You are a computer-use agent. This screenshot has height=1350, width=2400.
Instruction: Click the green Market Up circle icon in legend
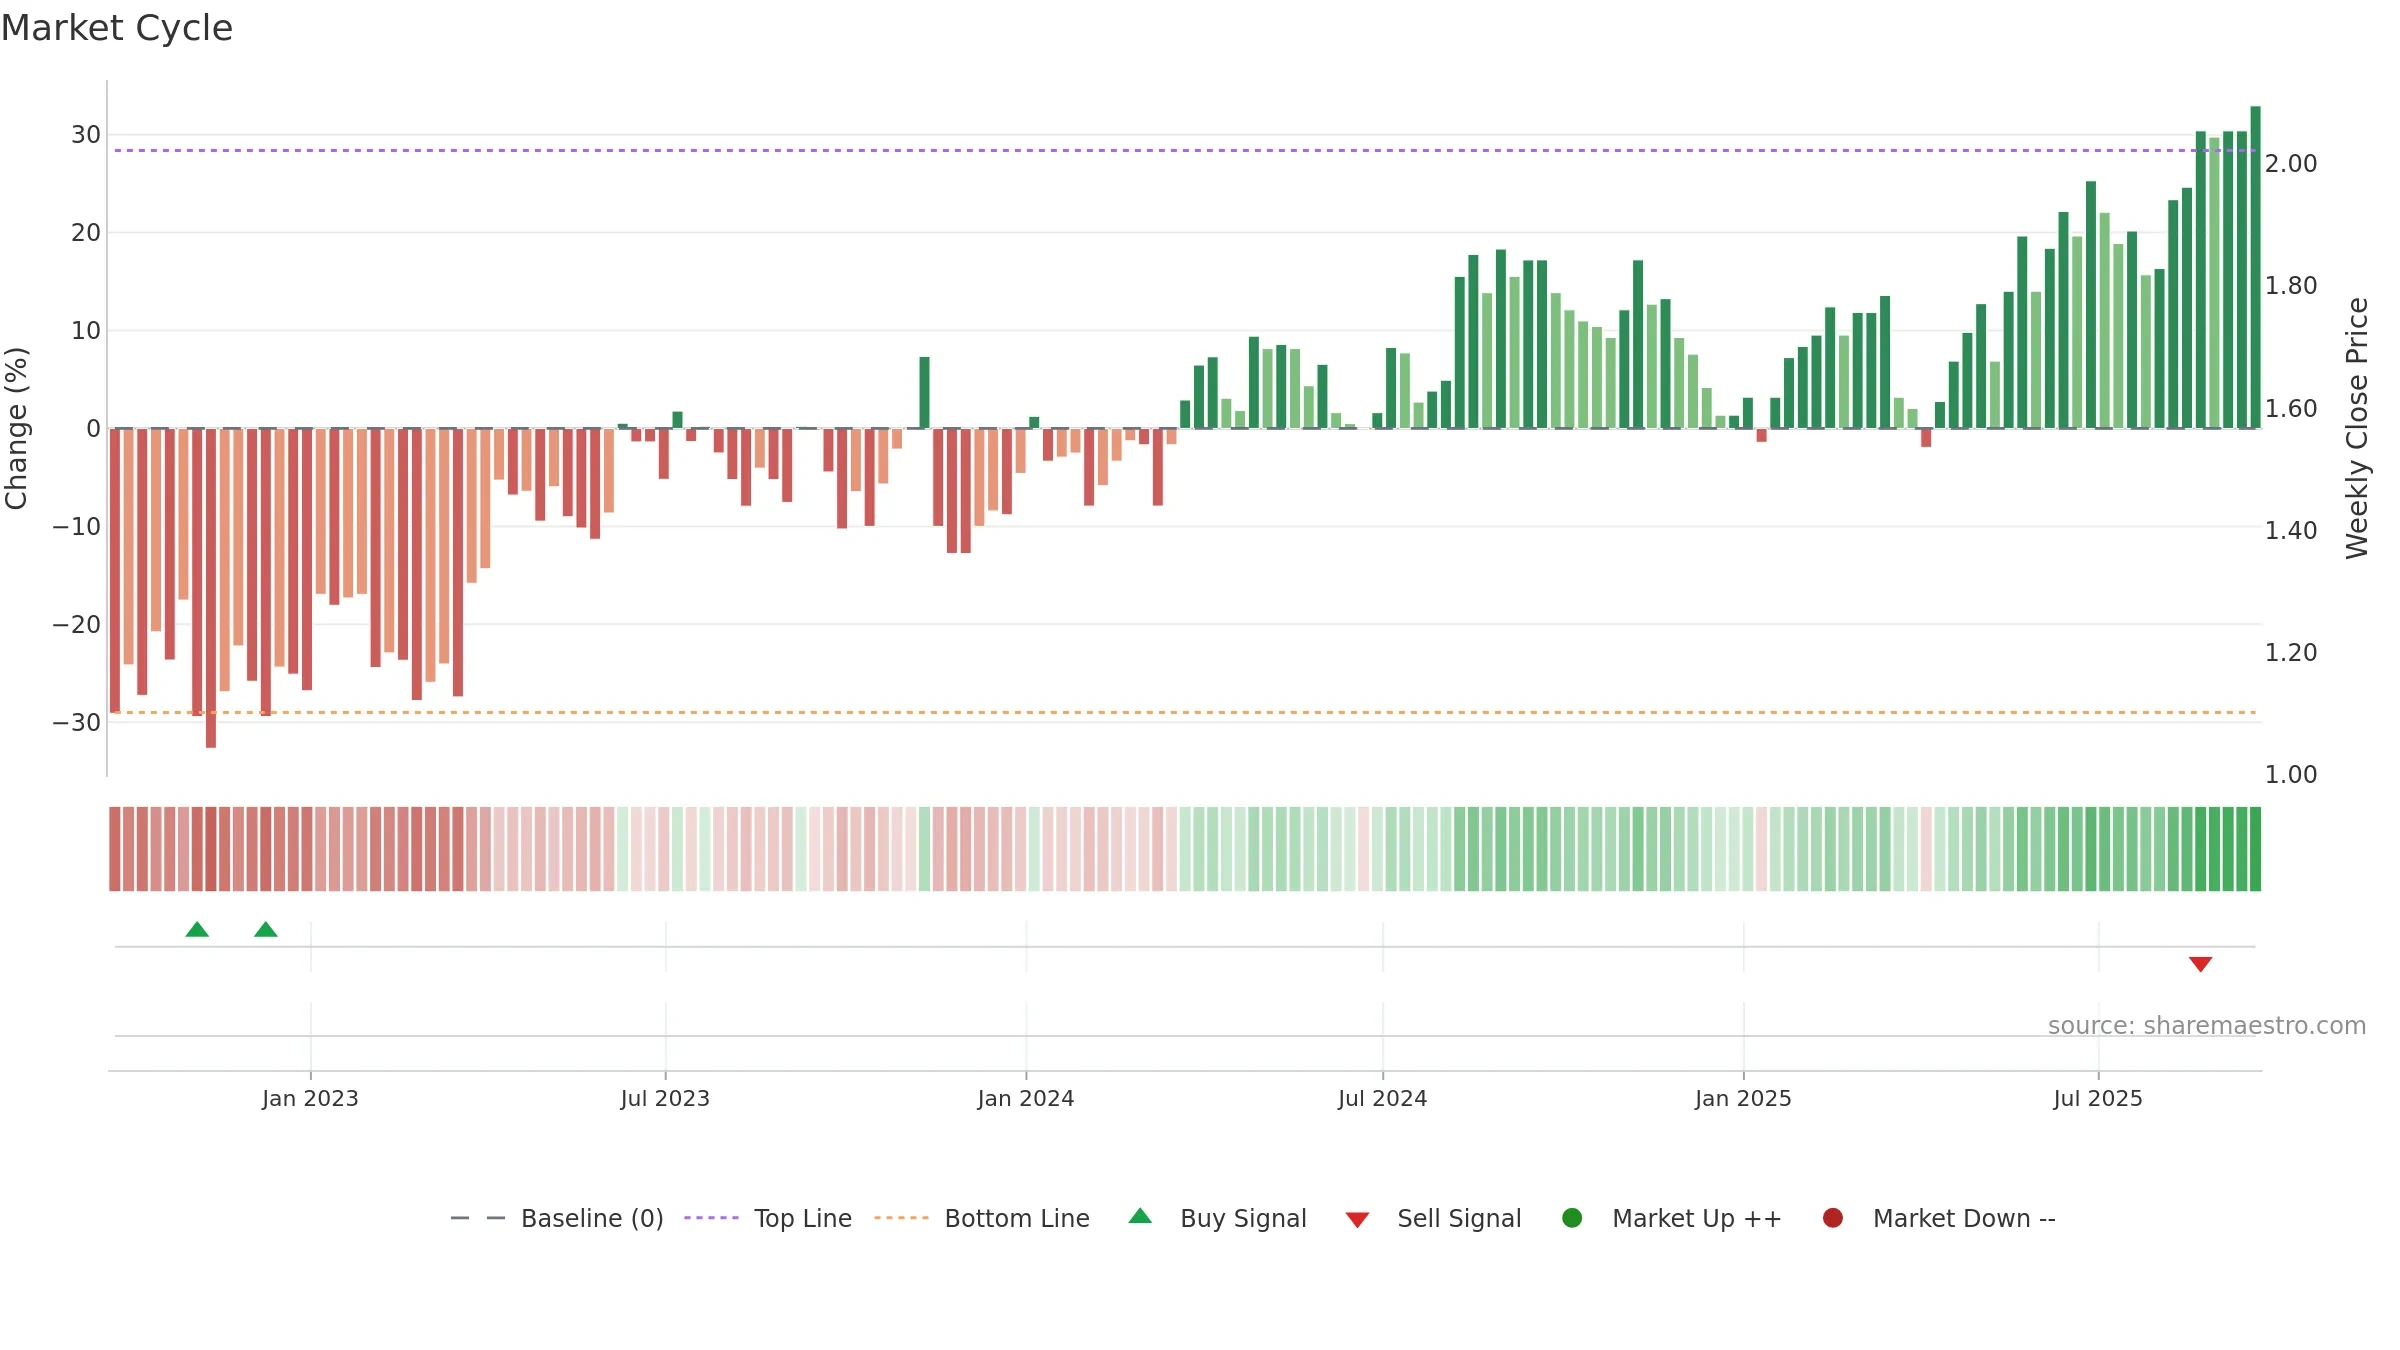1572,1218
